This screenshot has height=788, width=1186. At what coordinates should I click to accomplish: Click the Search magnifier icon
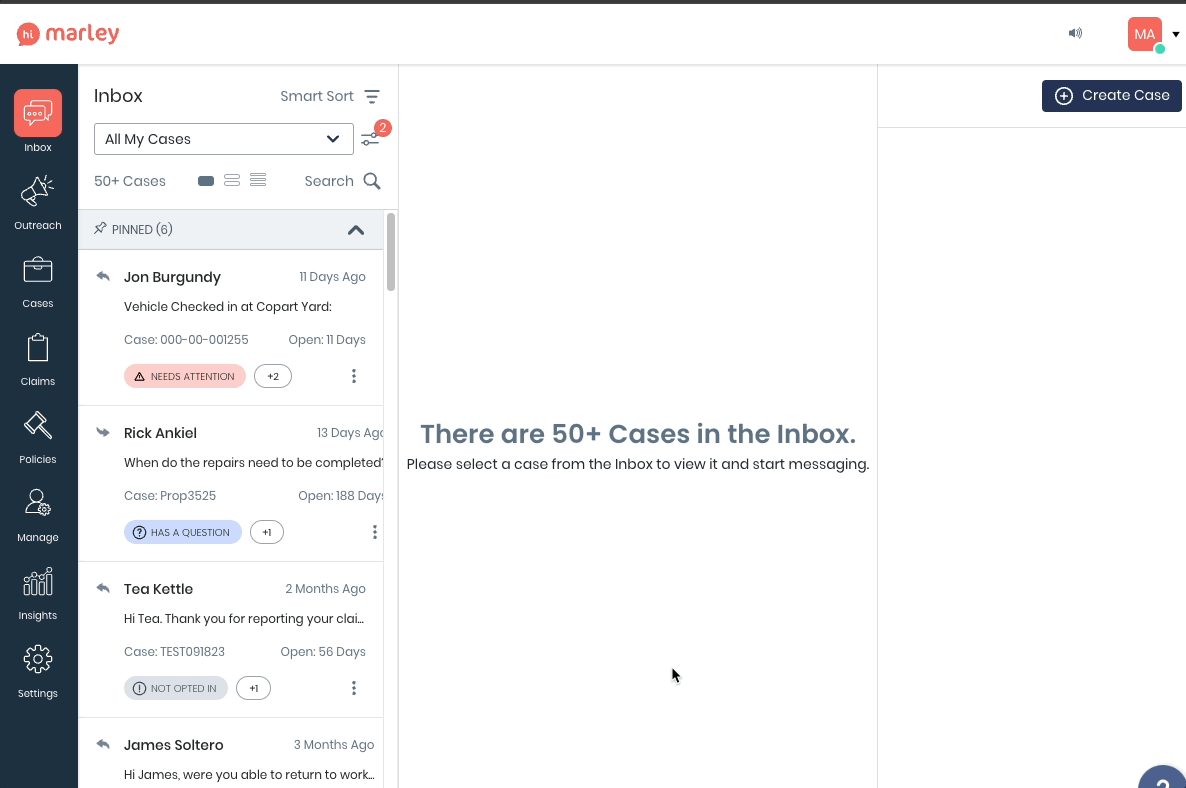tap(372, 181)
